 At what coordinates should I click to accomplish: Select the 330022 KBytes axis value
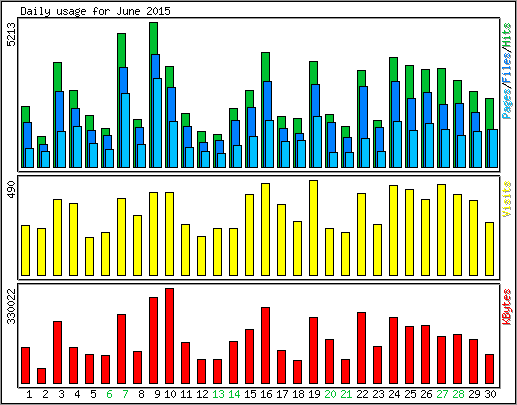click(12, 306)
